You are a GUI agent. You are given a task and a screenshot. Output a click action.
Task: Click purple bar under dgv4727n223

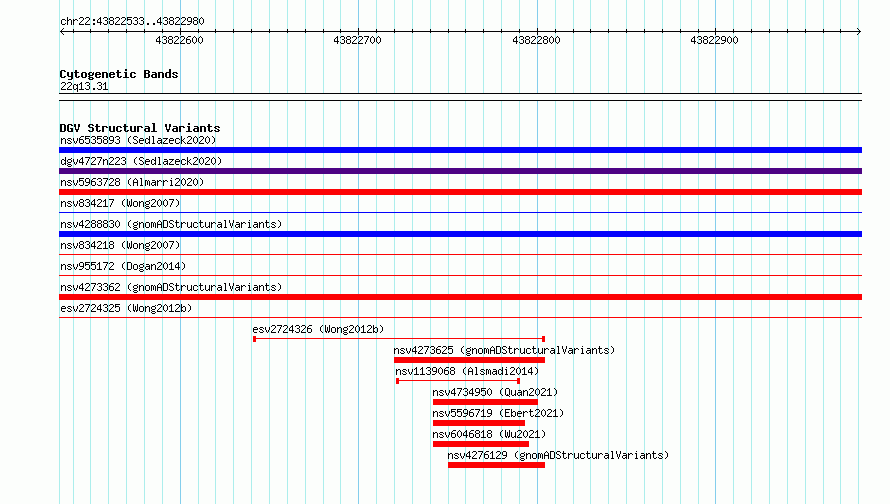pos(460,171)
